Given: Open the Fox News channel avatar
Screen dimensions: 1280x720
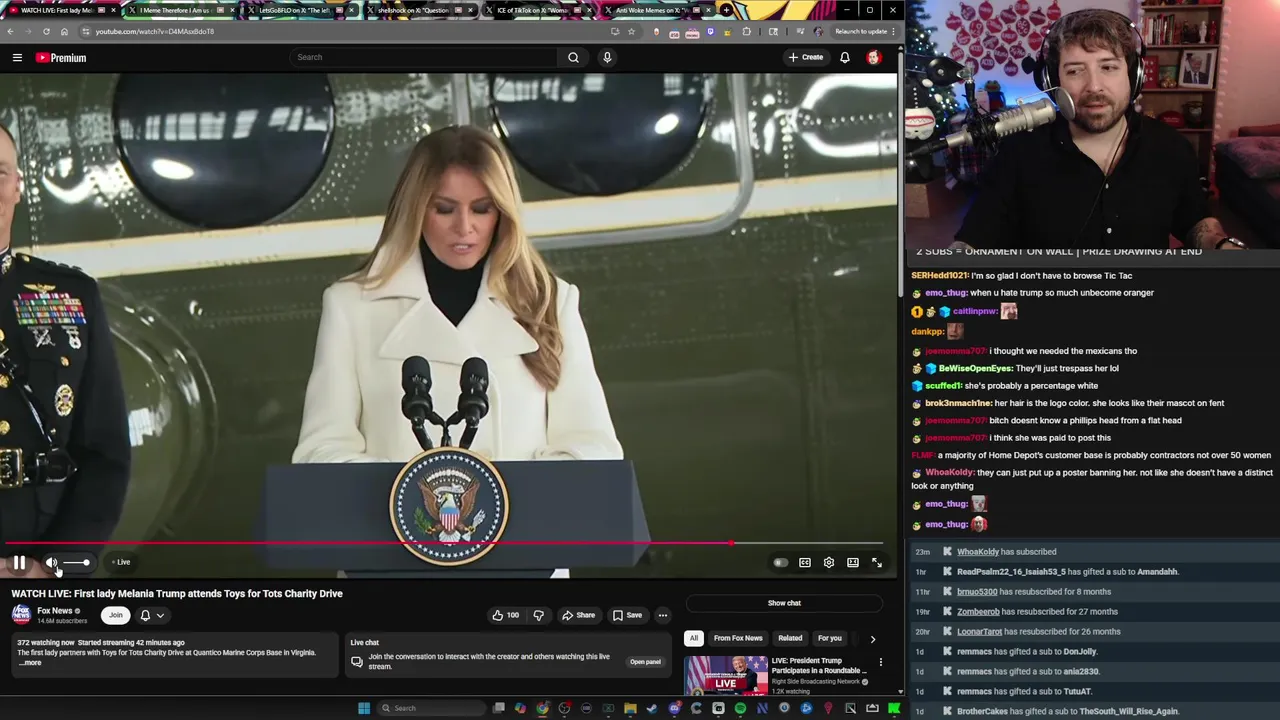Looking at the screenshot, I should point(21,615).
